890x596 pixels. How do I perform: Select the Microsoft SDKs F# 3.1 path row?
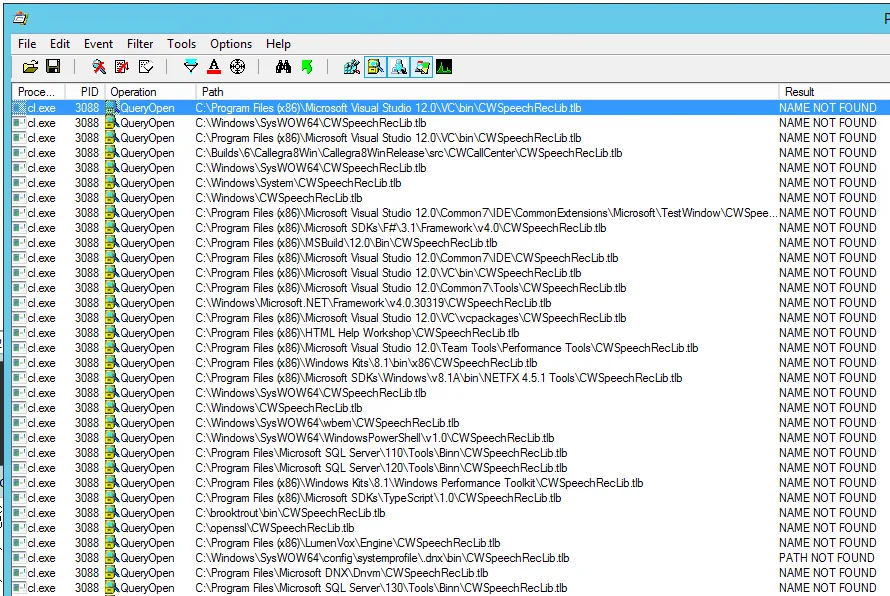coord(451,228)
